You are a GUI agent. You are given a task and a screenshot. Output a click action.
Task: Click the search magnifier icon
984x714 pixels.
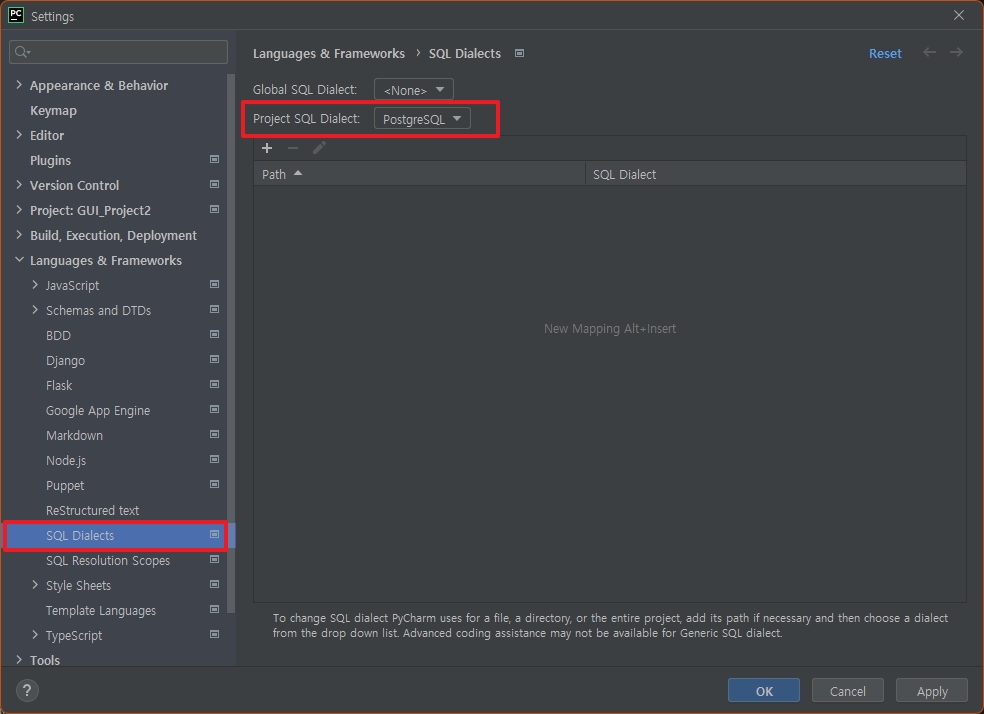(22, 51)
